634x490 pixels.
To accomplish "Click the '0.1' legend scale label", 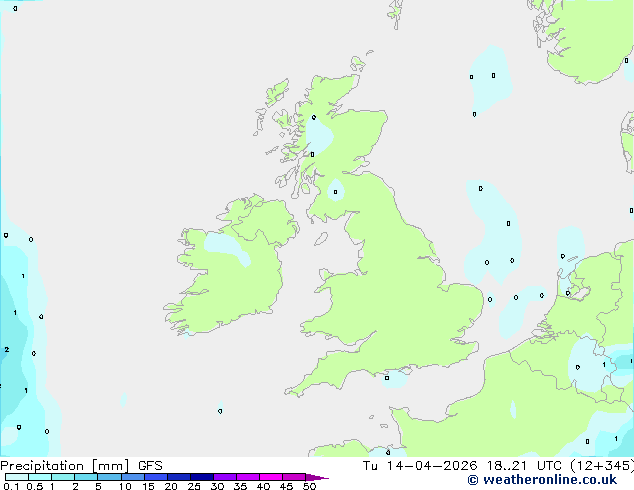I will 11,486.
